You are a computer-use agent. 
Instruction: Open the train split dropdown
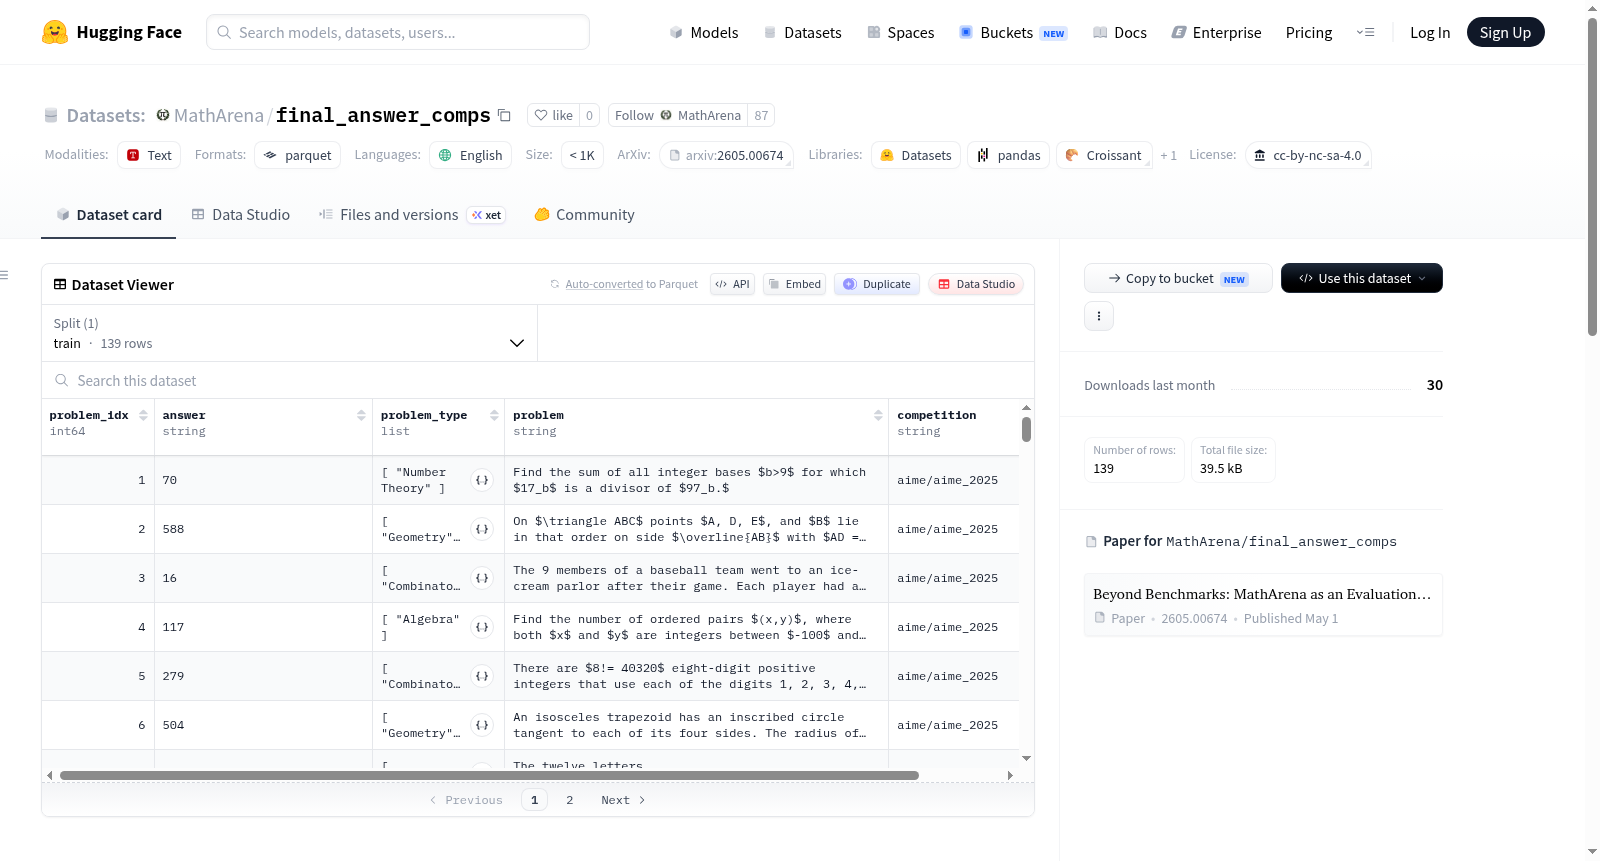289,333
